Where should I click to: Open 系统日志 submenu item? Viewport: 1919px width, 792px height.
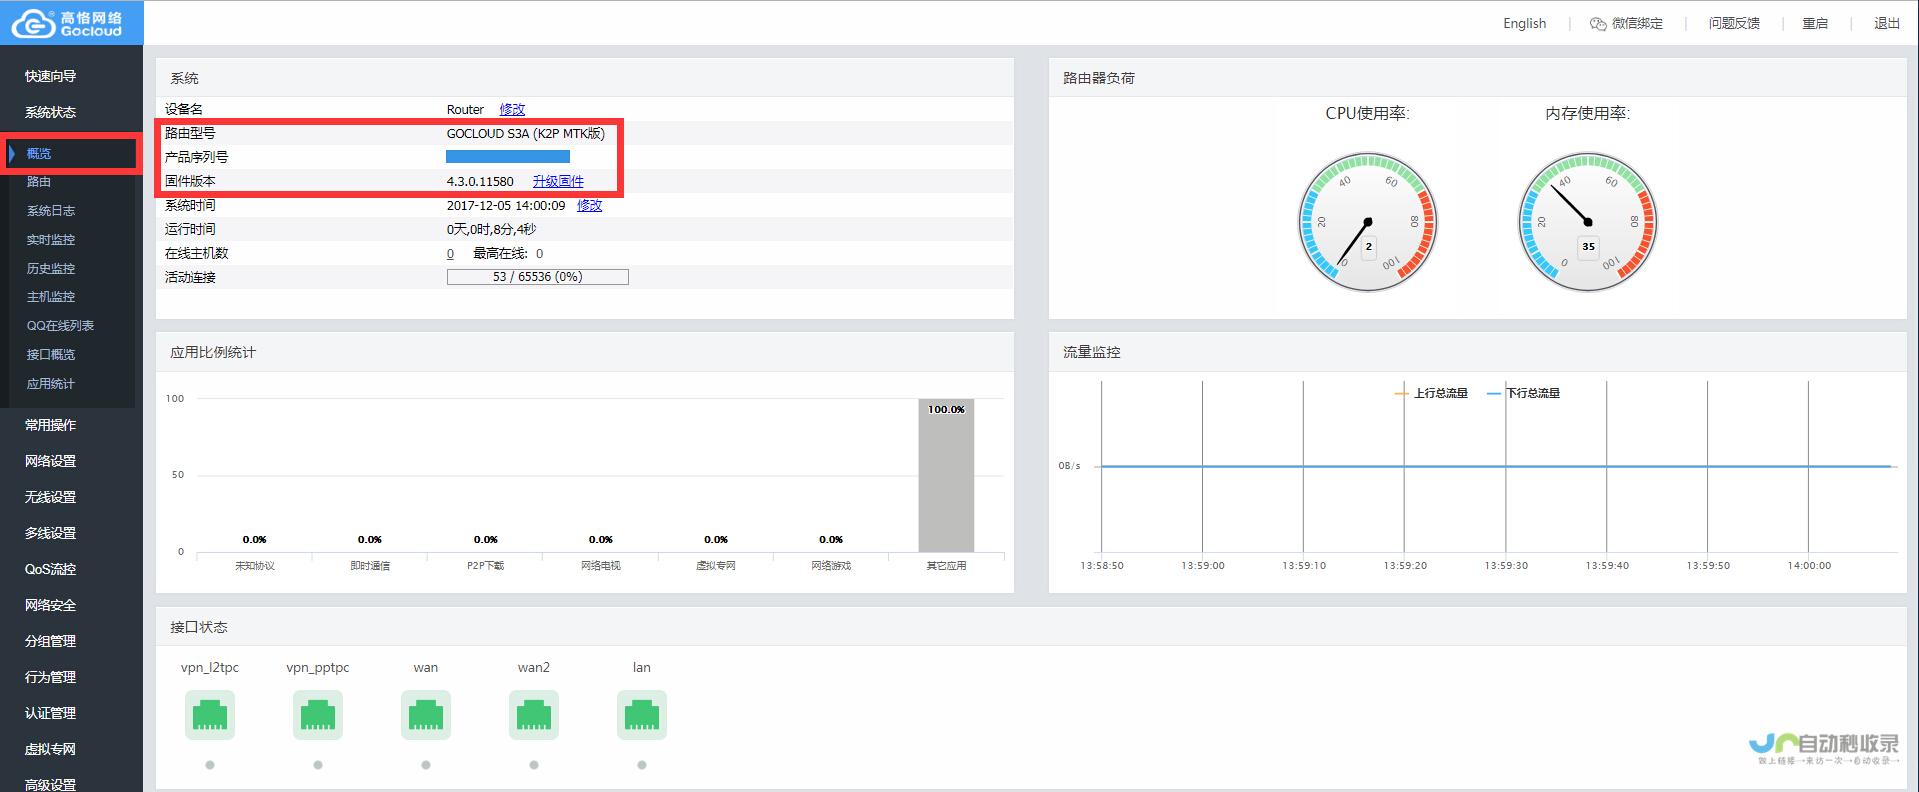point(51,211)
